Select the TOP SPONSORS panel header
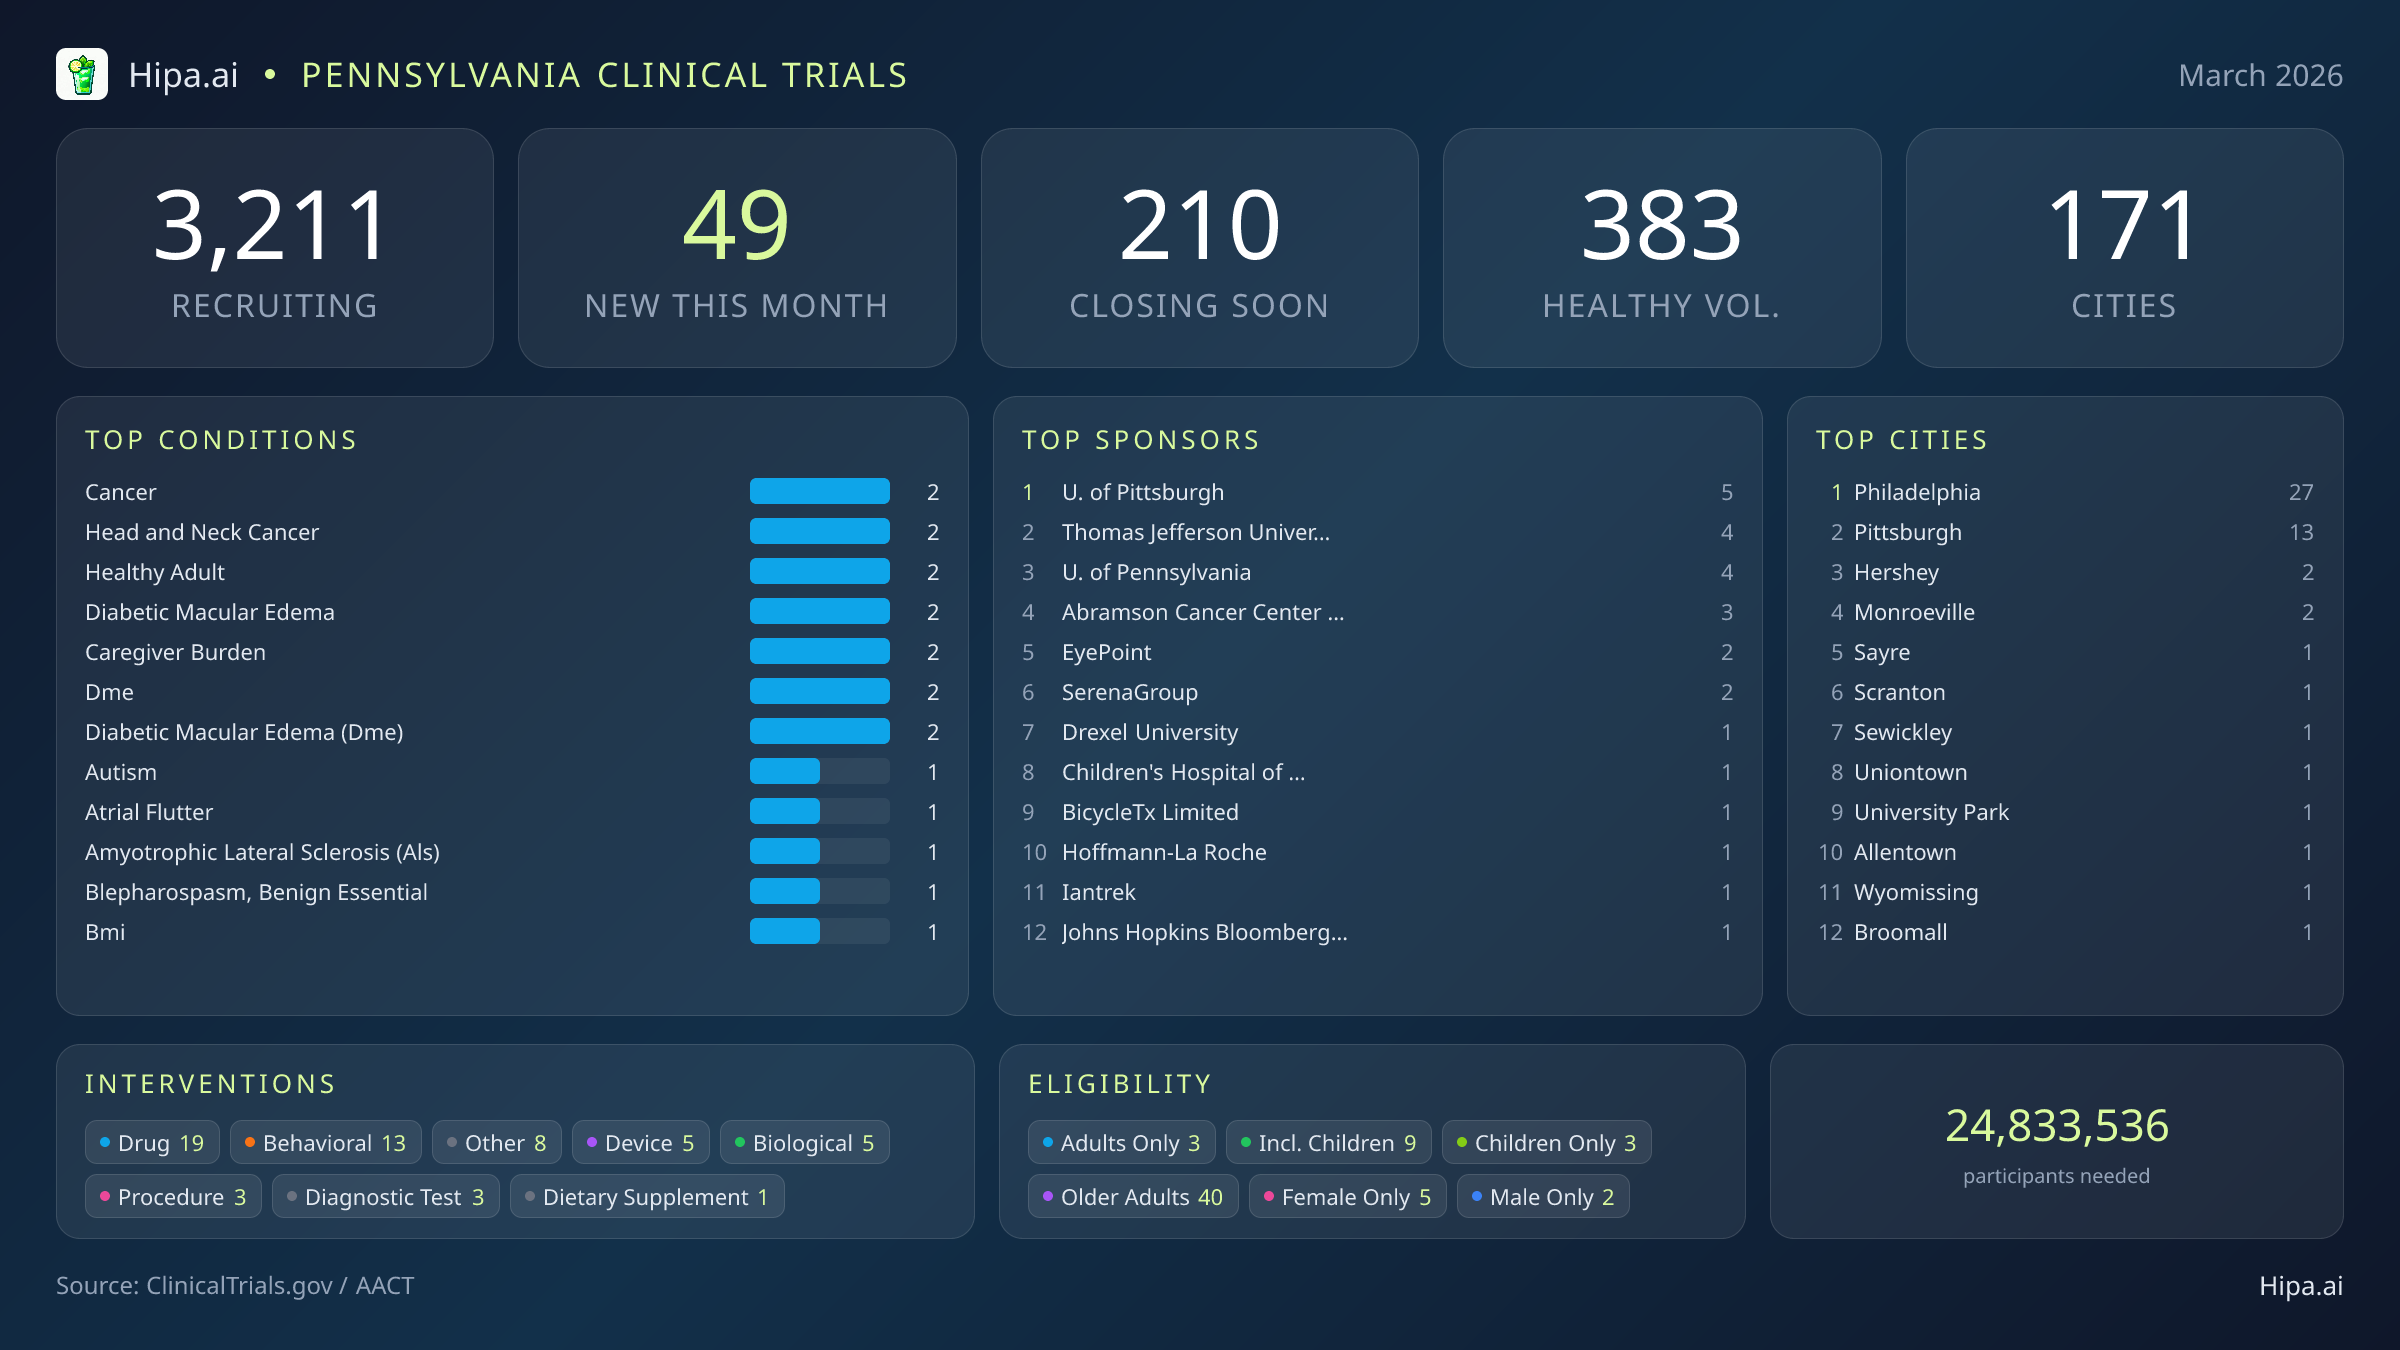The image size is (2400, 1350). (1141, 439)
